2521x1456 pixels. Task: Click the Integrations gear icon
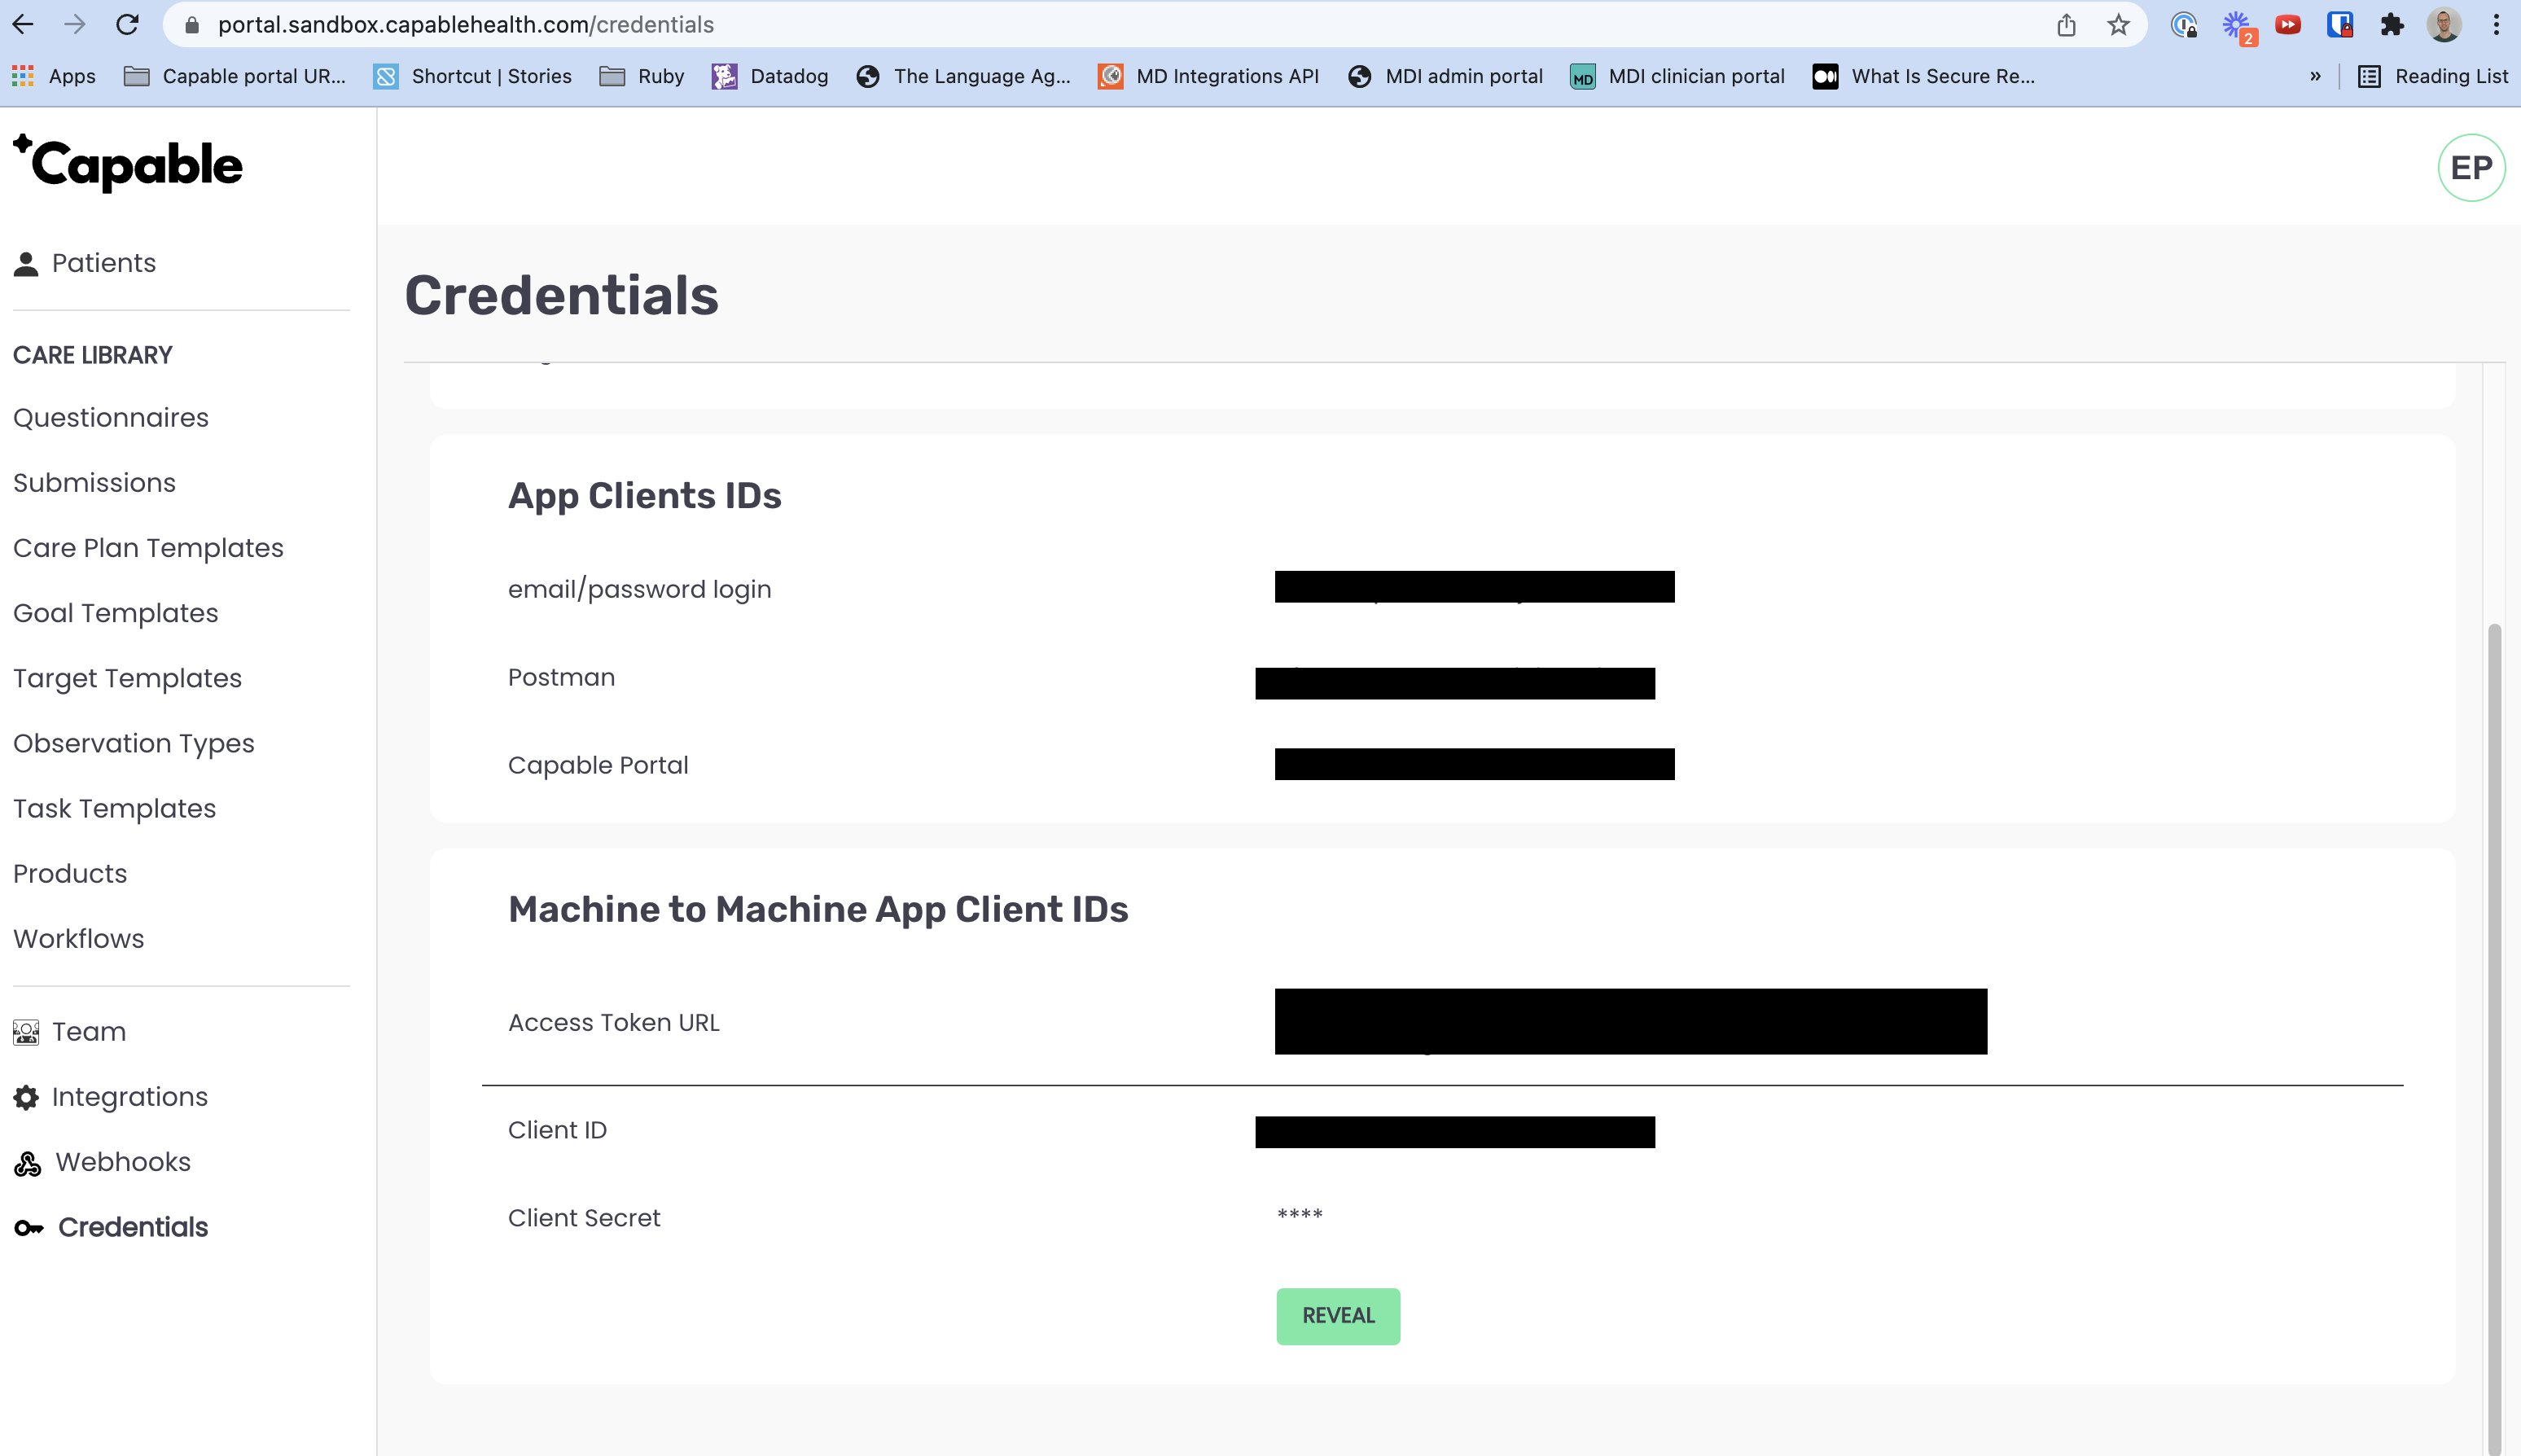pyautogui.click(x=26, y=1098)
